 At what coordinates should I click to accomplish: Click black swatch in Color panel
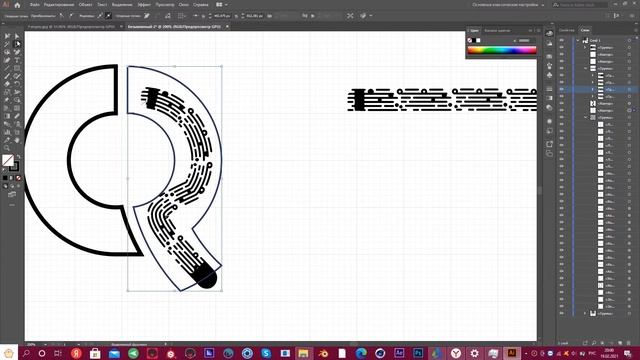point(474,40)
